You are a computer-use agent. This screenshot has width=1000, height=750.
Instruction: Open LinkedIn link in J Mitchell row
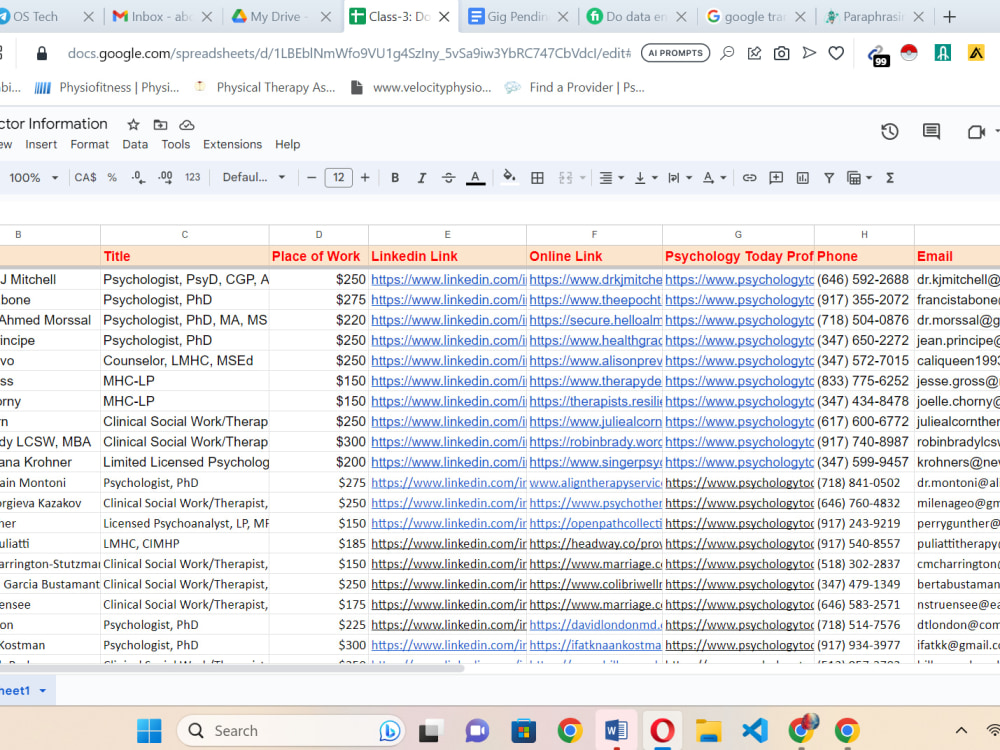[448, 279]
